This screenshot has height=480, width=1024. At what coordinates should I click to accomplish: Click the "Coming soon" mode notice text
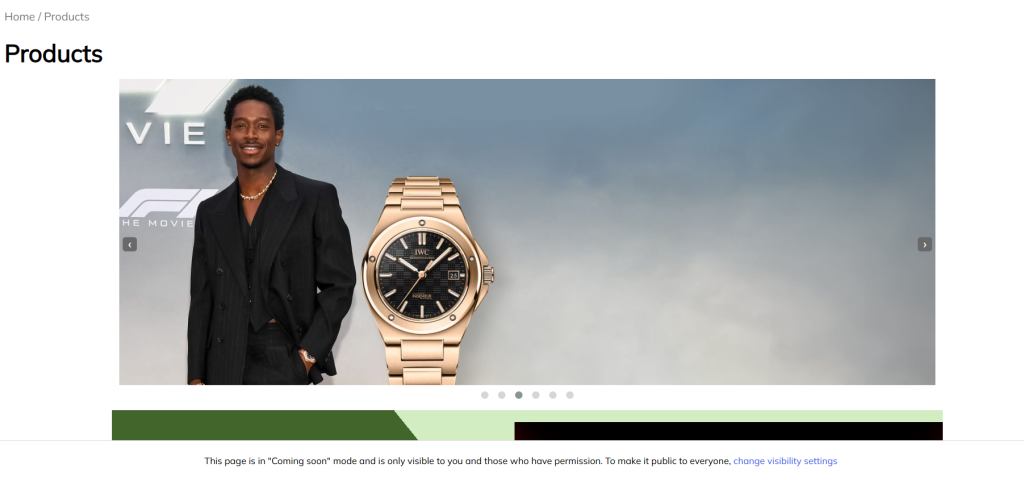(x=466, y=461)
